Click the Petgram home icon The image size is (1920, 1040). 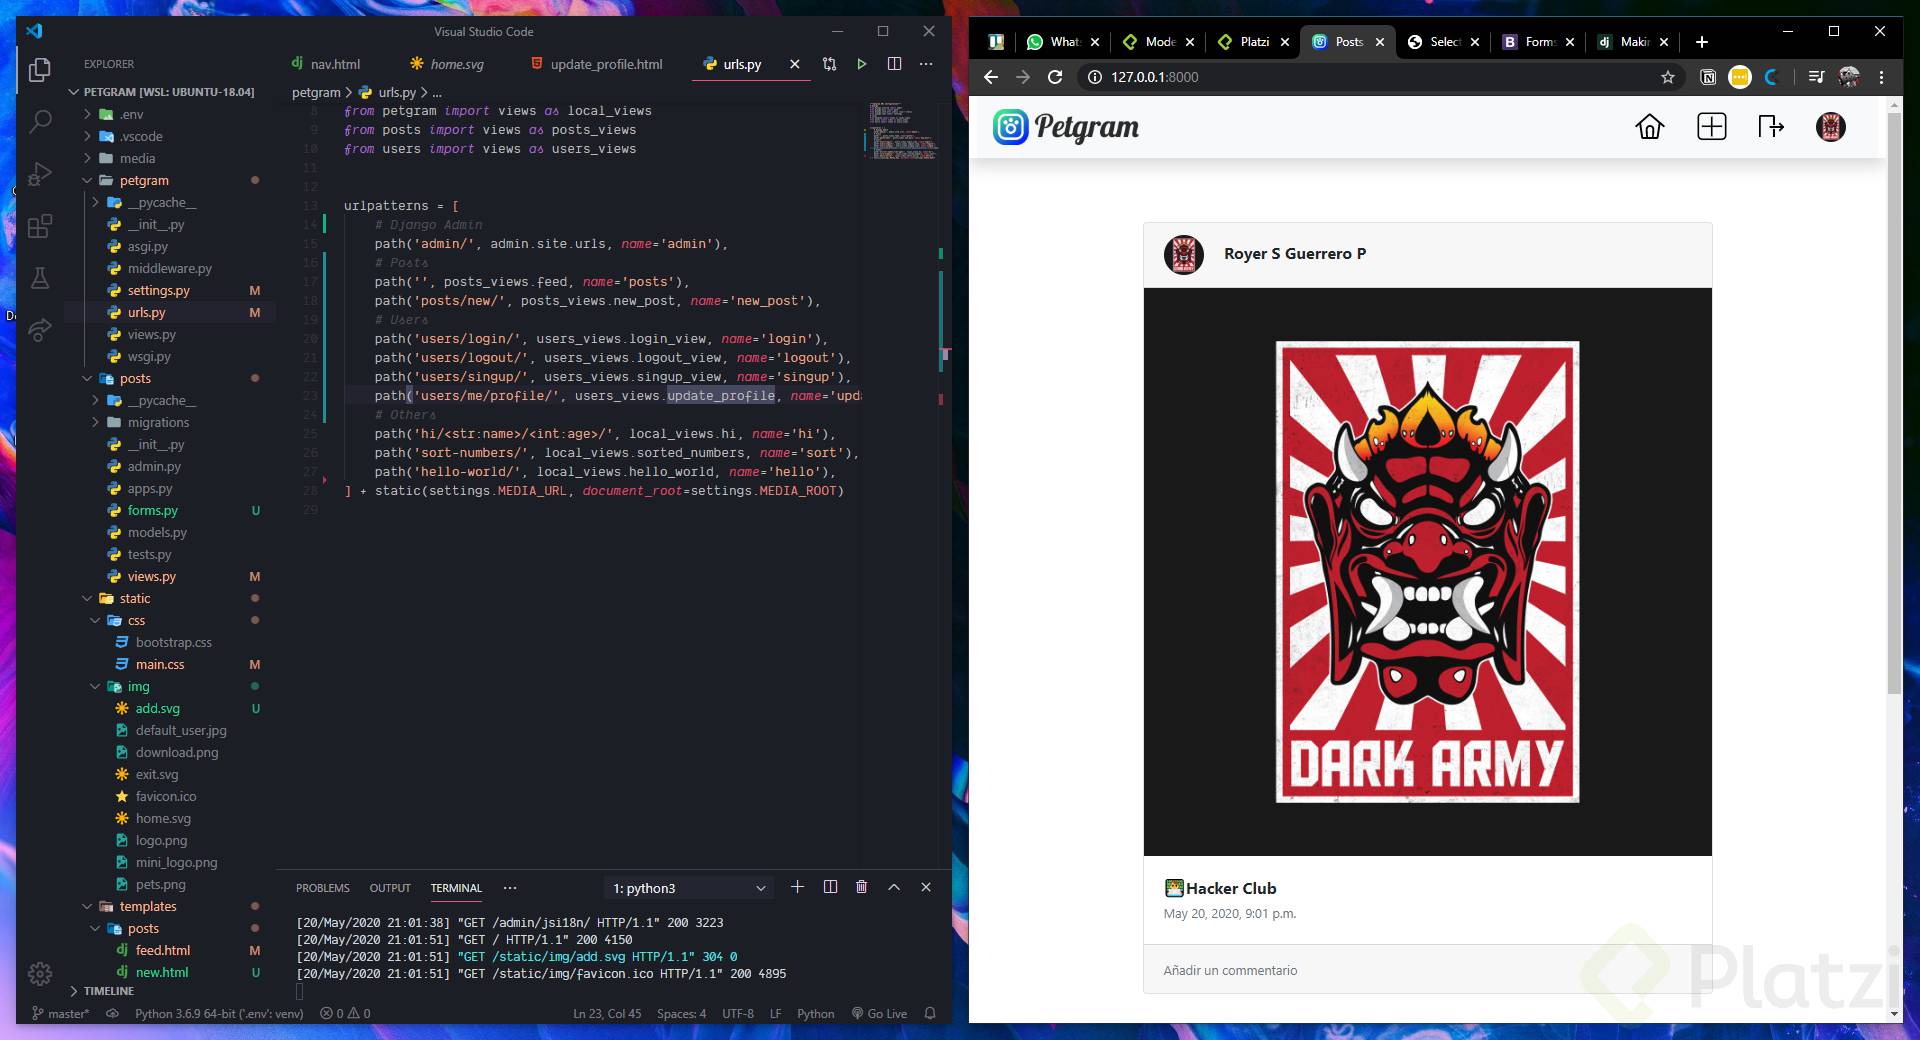pos(1649,127)
